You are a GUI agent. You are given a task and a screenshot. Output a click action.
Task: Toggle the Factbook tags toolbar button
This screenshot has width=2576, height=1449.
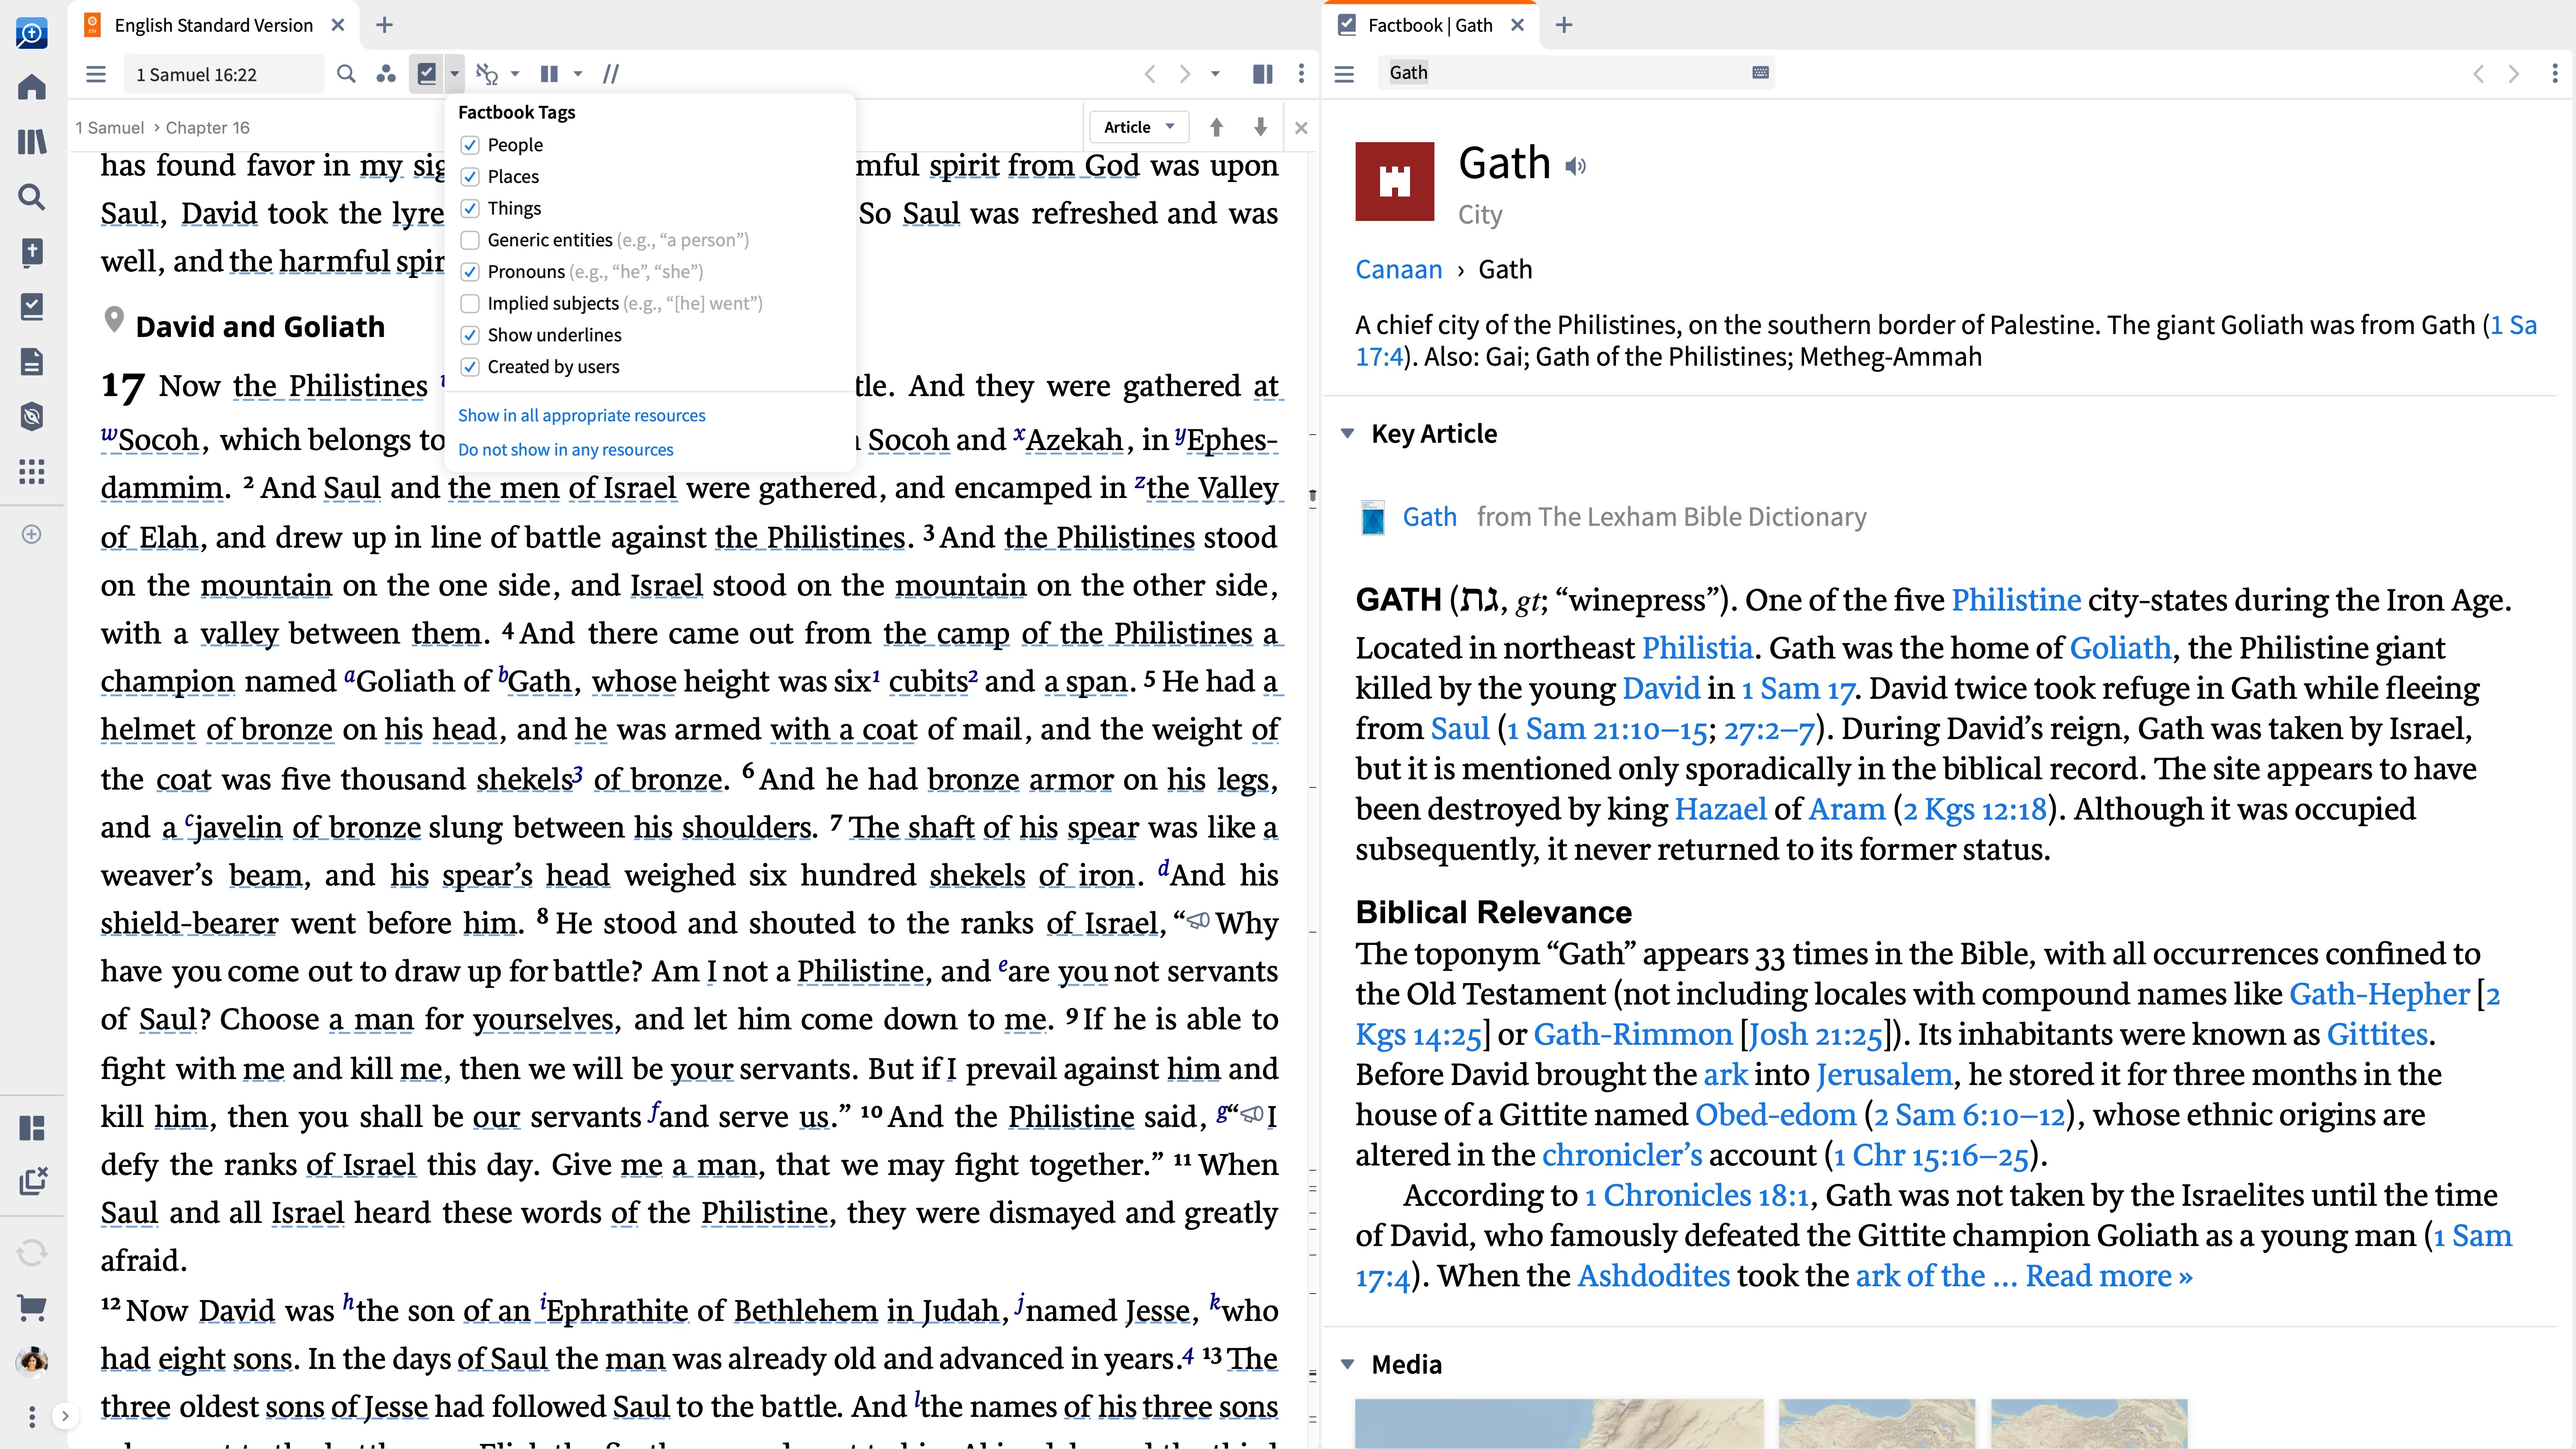point(427,74)
